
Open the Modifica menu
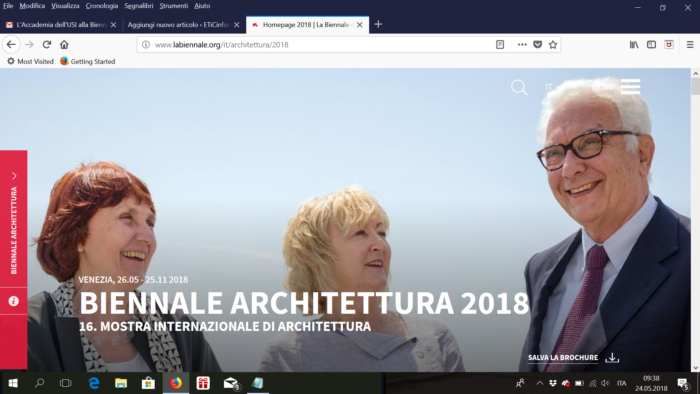[x=32, y=6]
